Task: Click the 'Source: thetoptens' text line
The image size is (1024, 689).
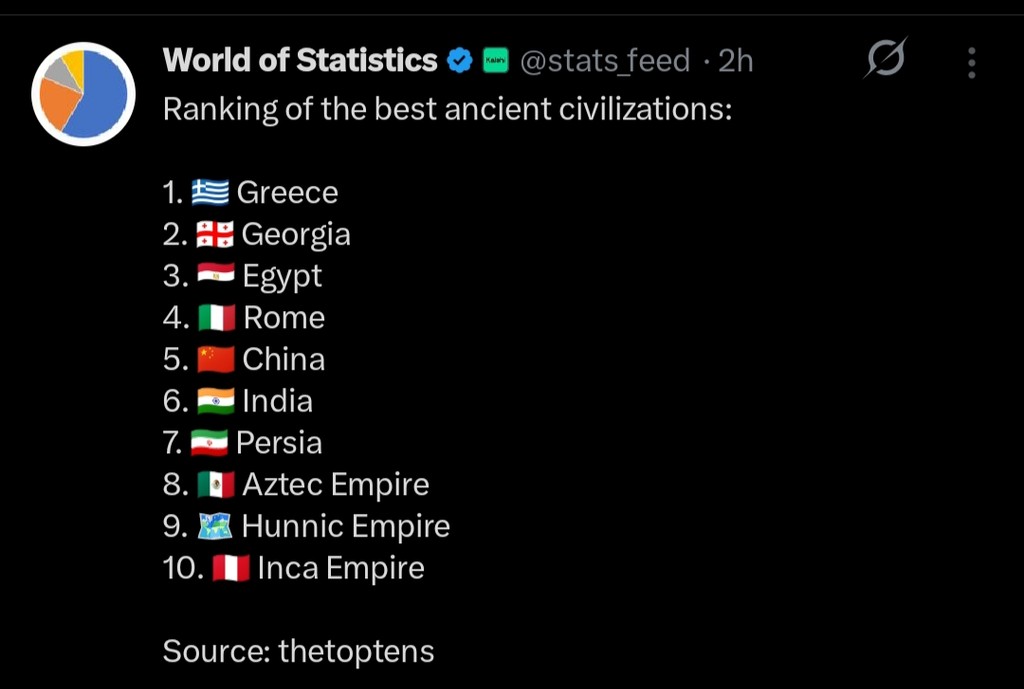Action: pos(298,652)
